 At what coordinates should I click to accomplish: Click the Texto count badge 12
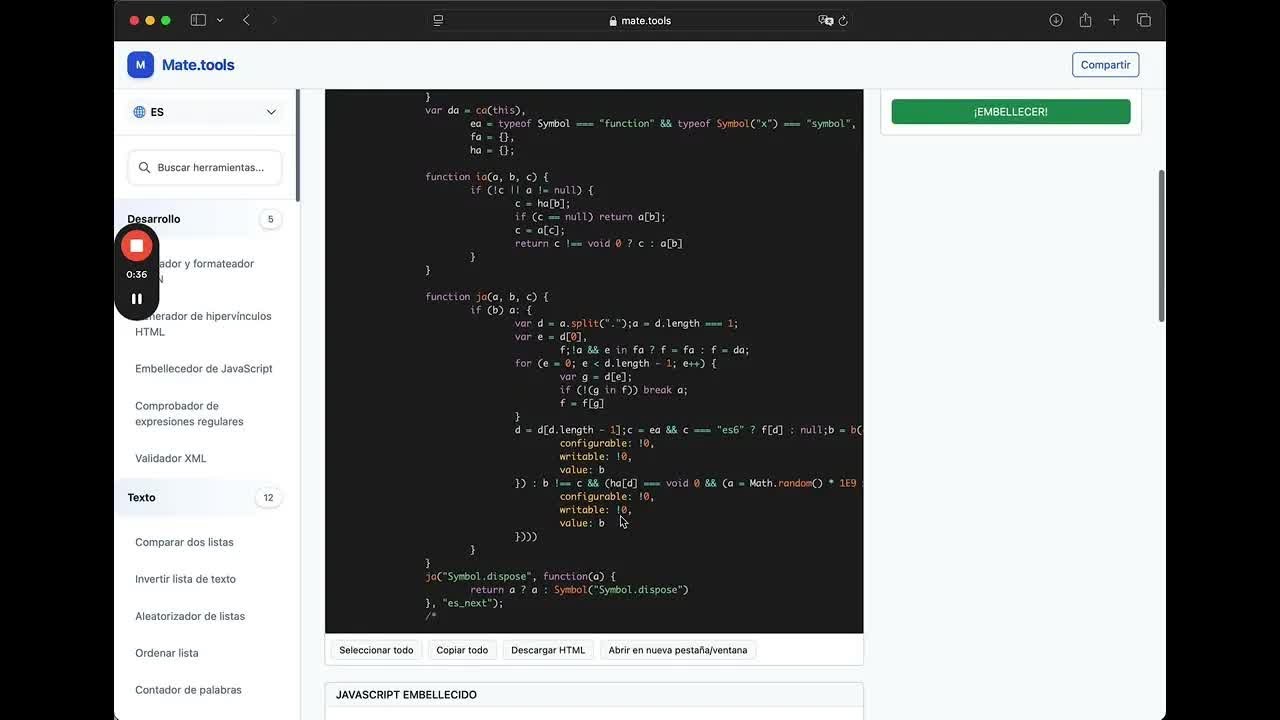pyautogui.click(x=268, y=497)
